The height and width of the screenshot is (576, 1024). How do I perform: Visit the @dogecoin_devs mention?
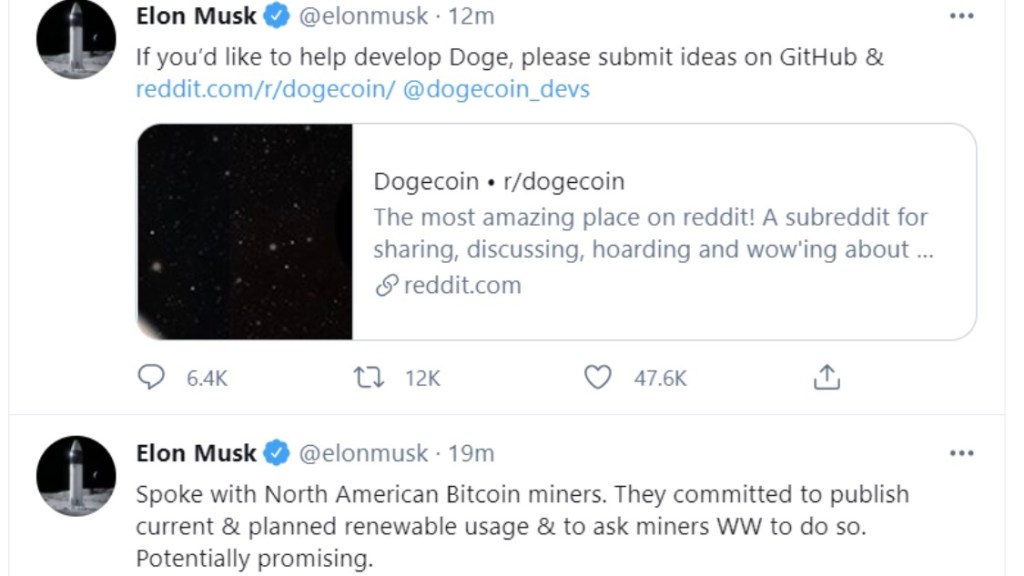[495, 89]
